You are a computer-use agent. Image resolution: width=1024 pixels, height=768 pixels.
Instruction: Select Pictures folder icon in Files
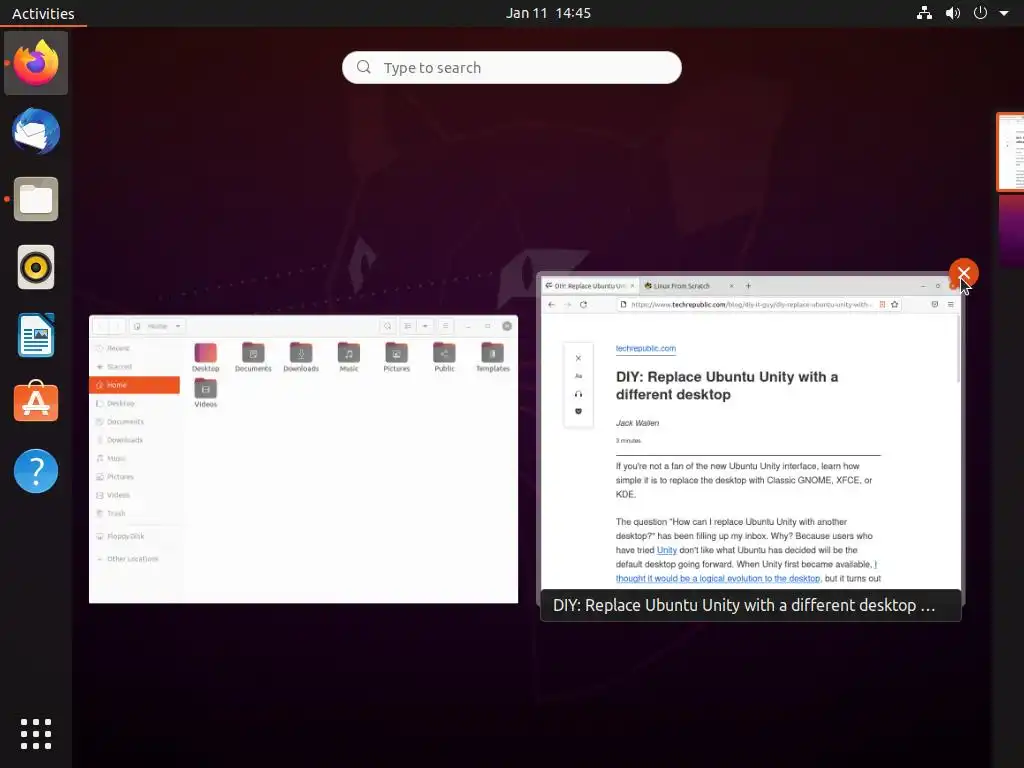[x=396, y=357]
